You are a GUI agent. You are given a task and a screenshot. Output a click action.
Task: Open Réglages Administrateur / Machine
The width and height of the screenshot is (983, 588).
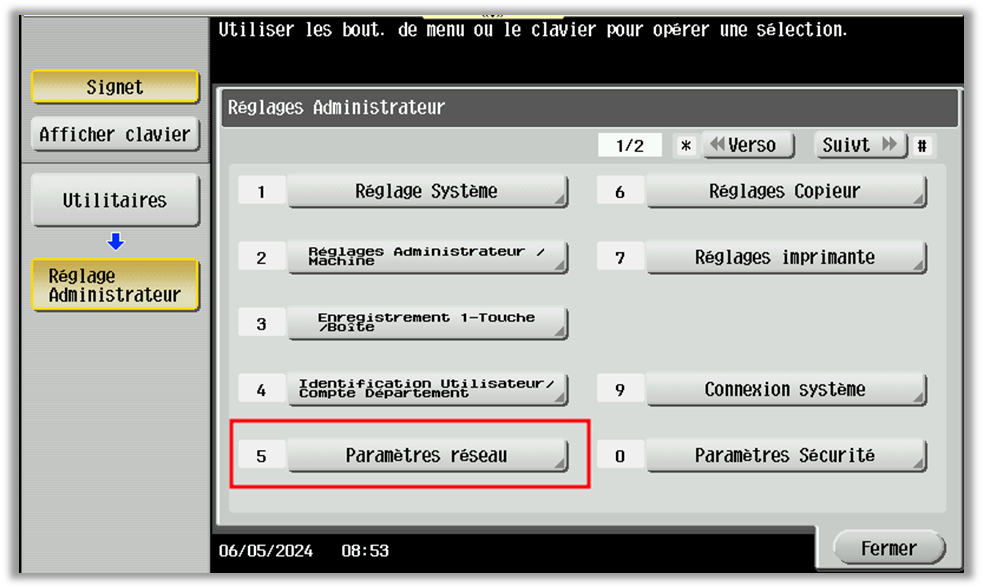click(428, 257)
